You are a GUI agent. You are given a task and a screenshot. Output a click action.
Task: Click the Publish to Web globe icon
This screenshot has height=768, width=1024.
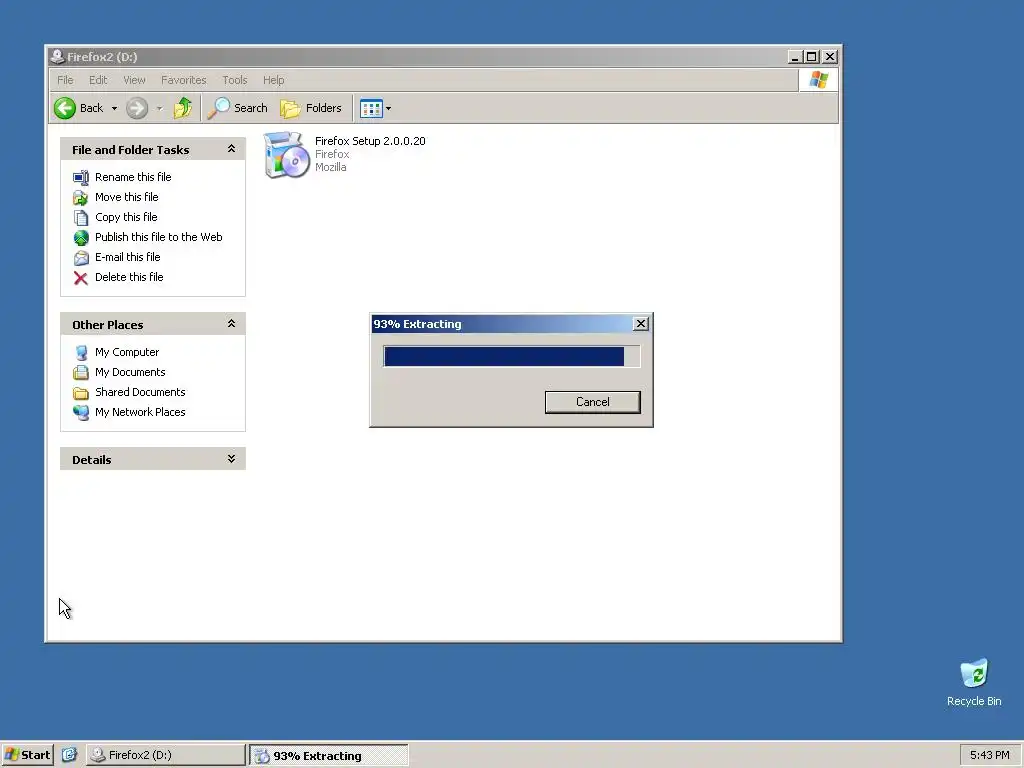80,238
